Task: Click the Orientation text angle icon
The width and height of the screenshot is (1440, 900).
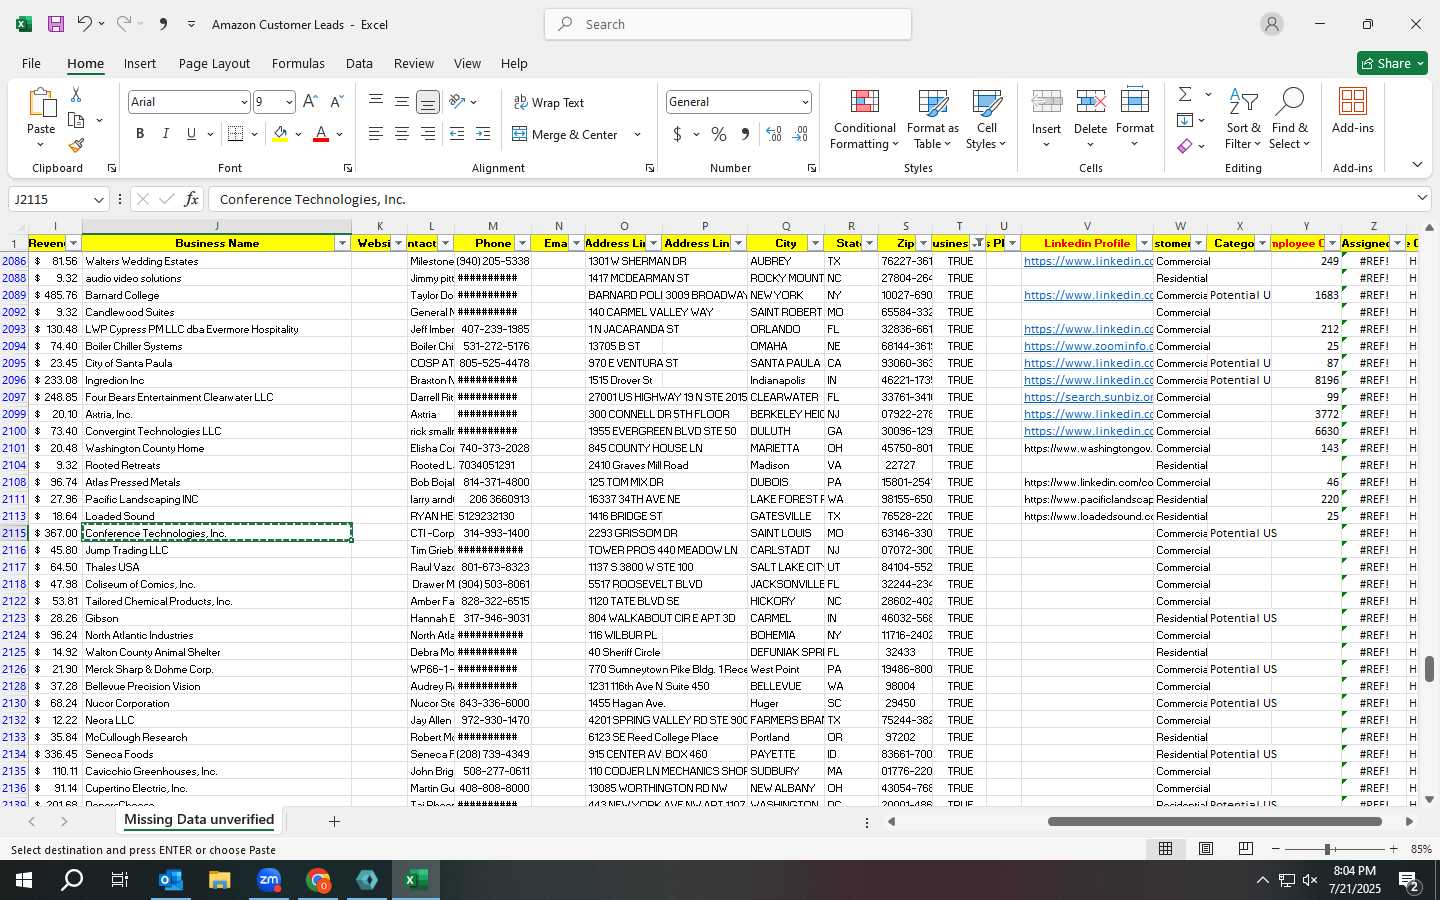Action: 457,102
